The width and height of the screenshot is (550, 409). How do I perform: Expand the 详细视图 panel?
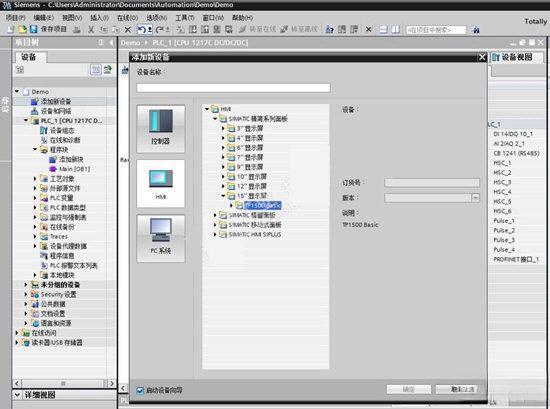(x=17, y=395)
